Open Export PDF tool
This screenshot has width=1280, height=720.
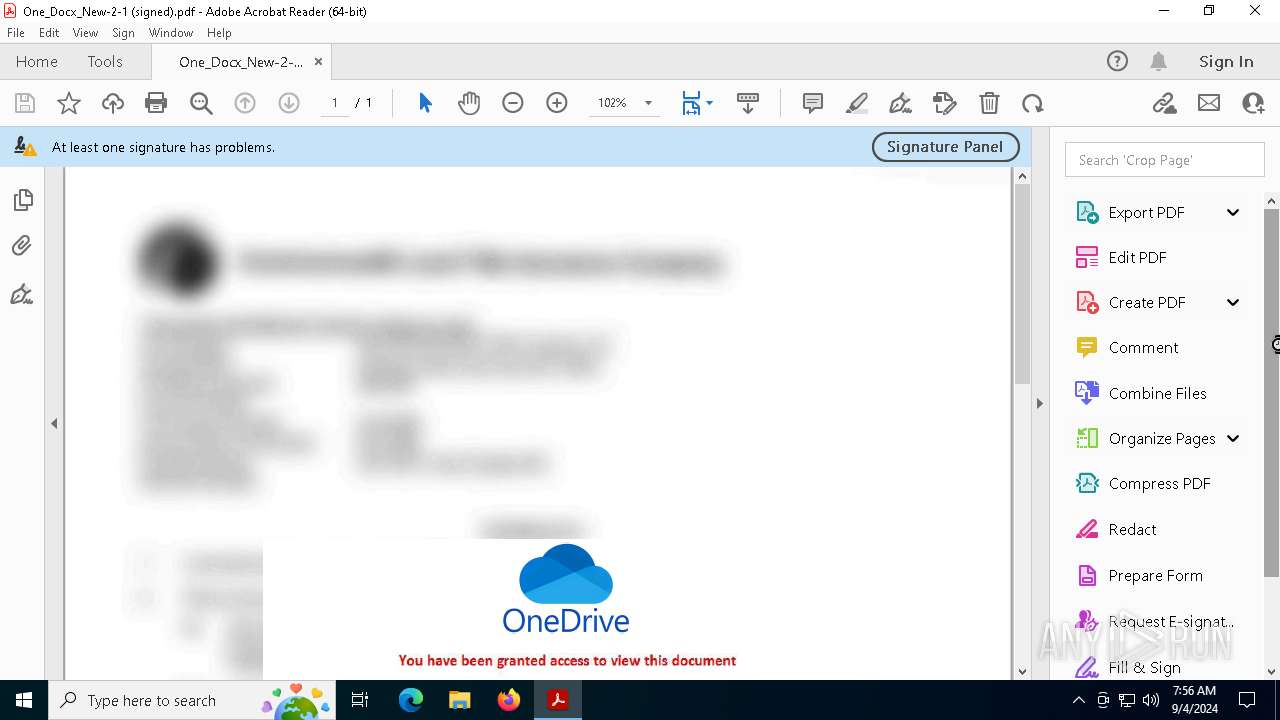[1146, 212]
